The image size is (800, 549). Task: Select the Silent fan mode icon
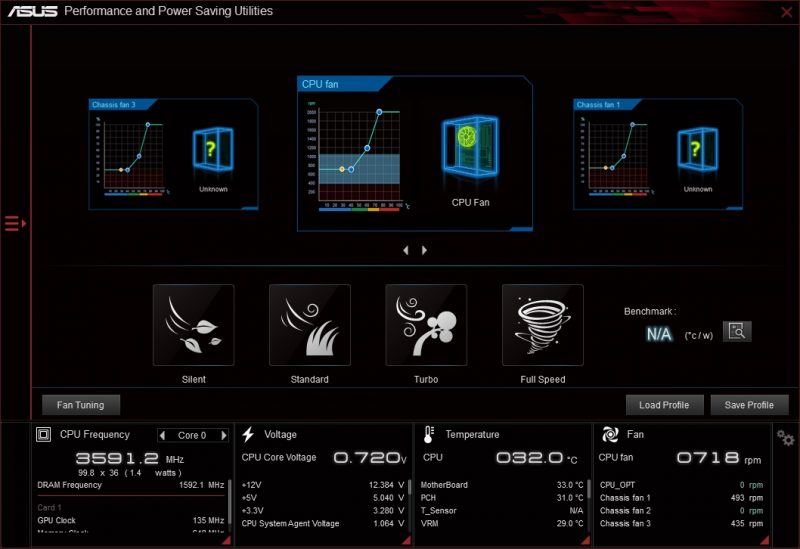193,325
